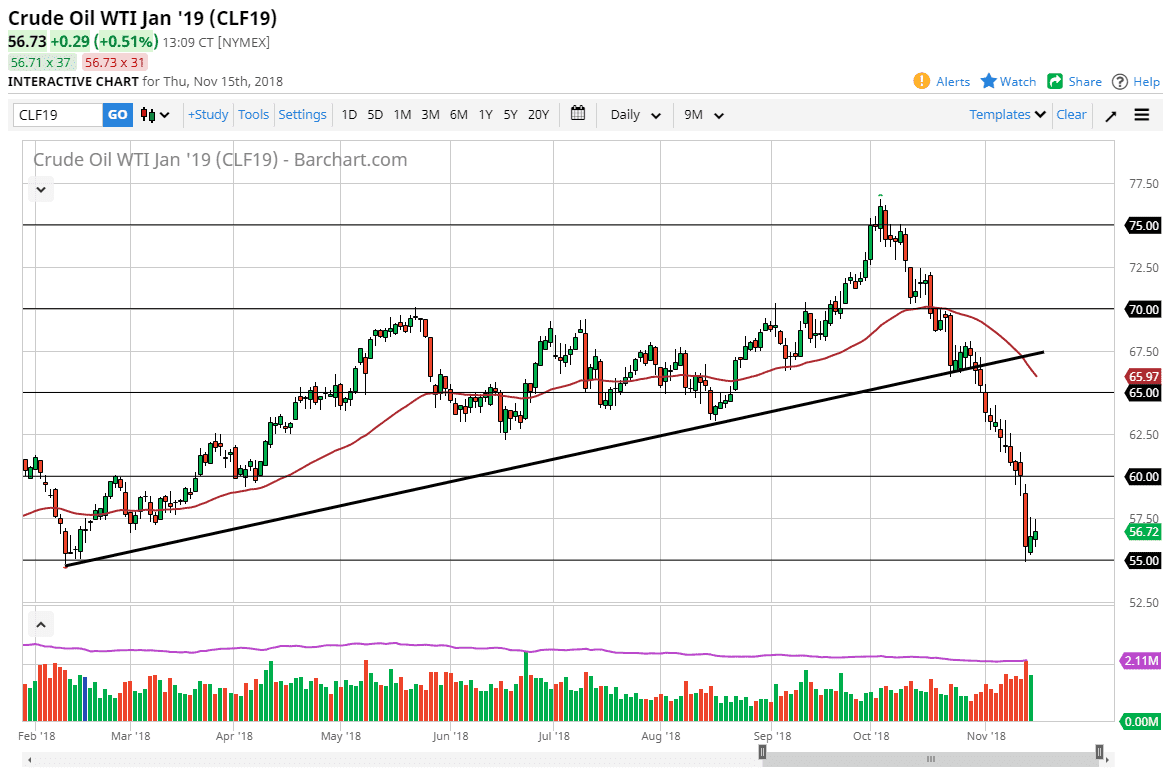Click the full-screen arrow icon
This screenshot has height=775, width=1170.
1110,114
